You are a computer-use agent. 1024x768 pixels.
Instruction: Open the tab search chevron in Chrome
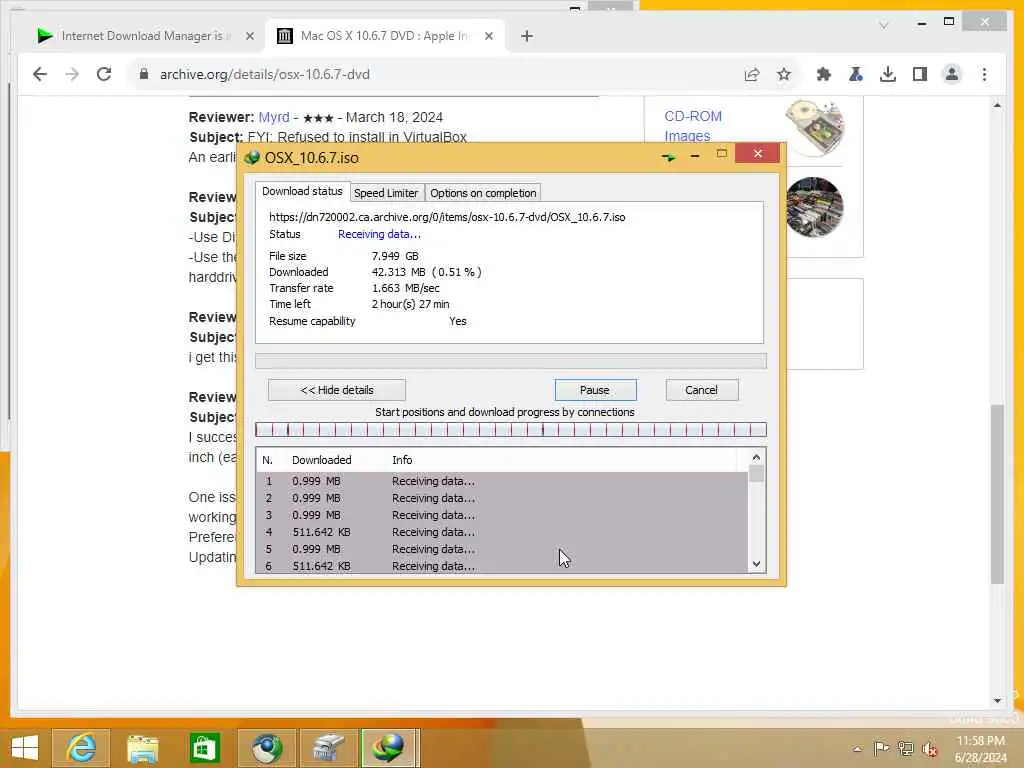(x=884, y=25)
